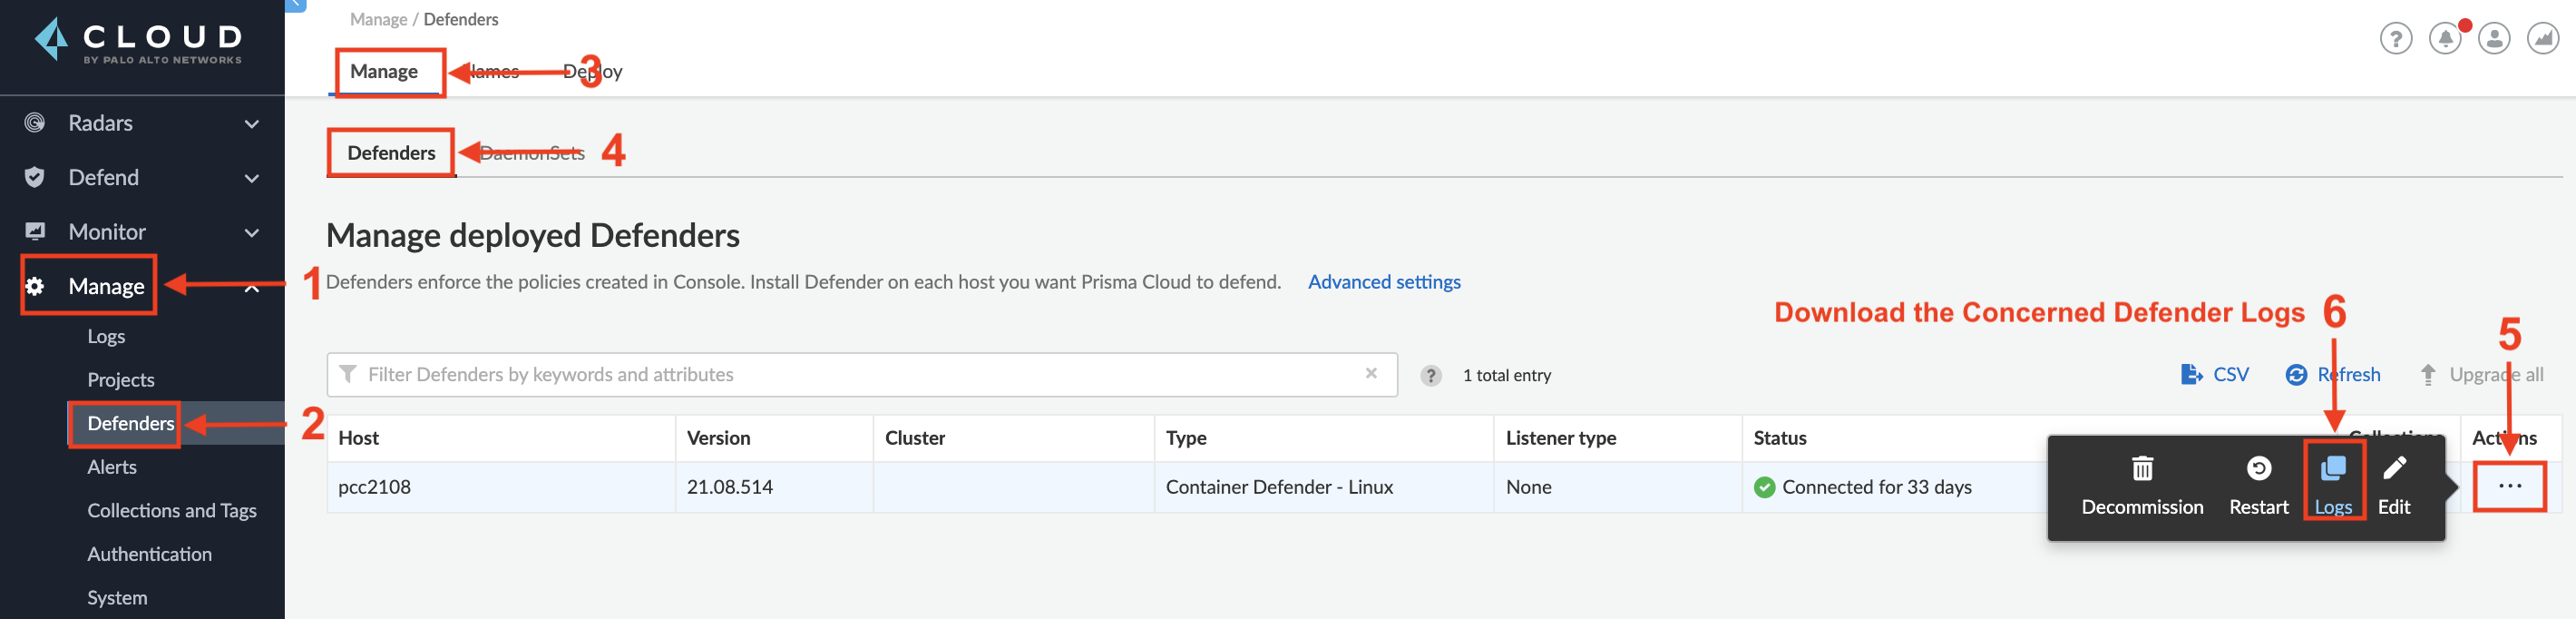Click the Decommission trash icon
The height and width of the screenshot is (619, 2576).
point(2142,469)
